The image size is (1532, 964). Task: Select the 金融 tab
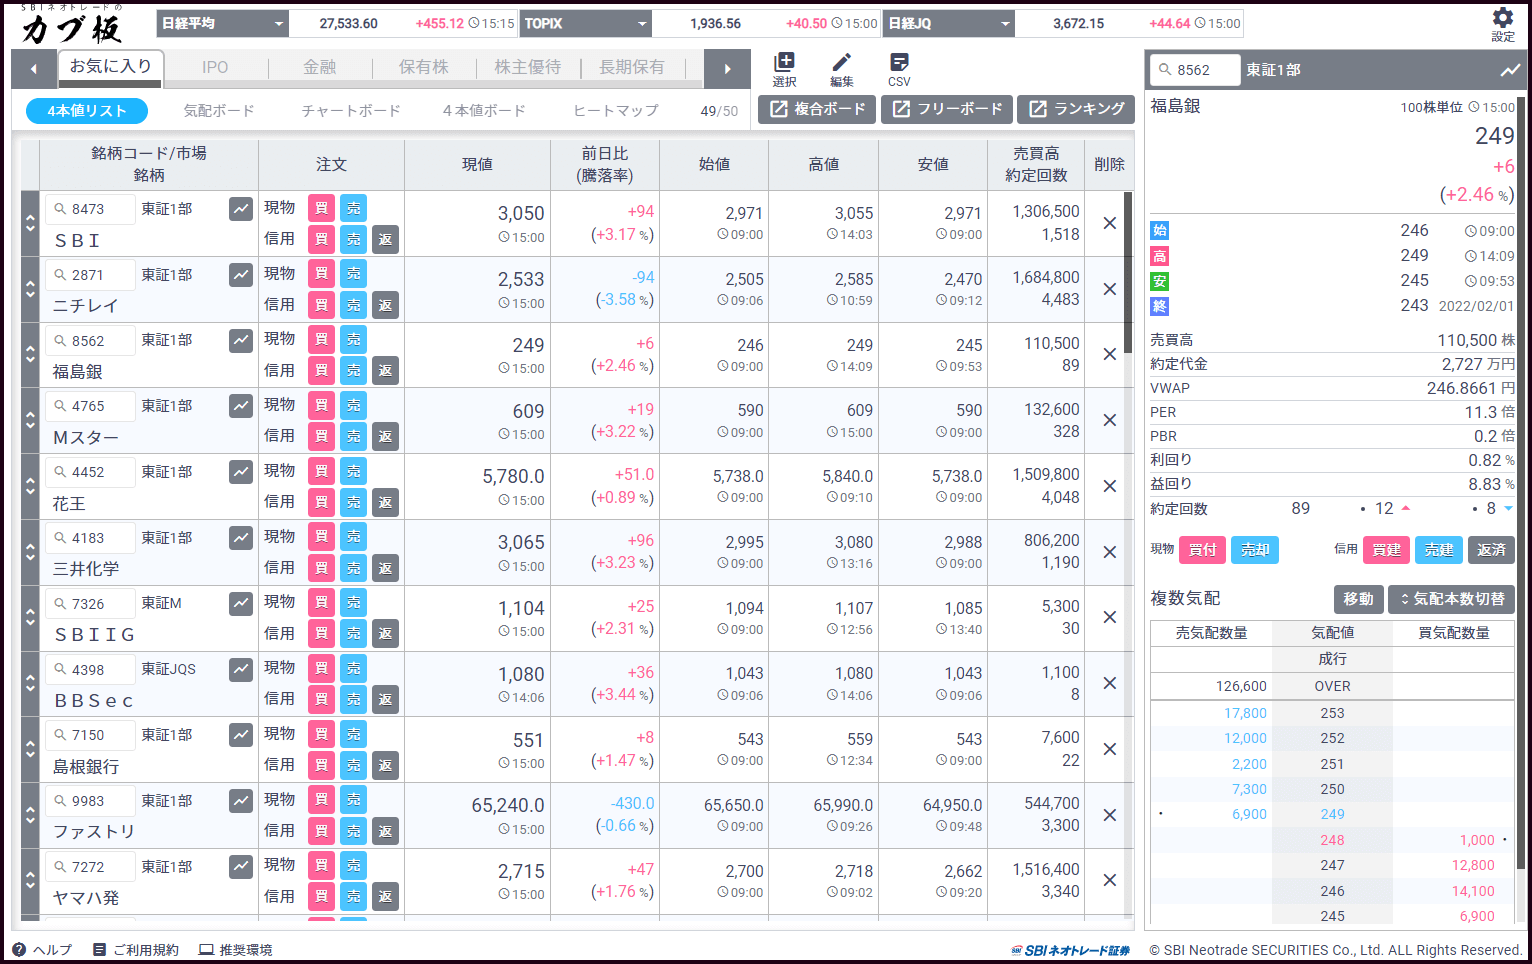click(x=320, y=67)
